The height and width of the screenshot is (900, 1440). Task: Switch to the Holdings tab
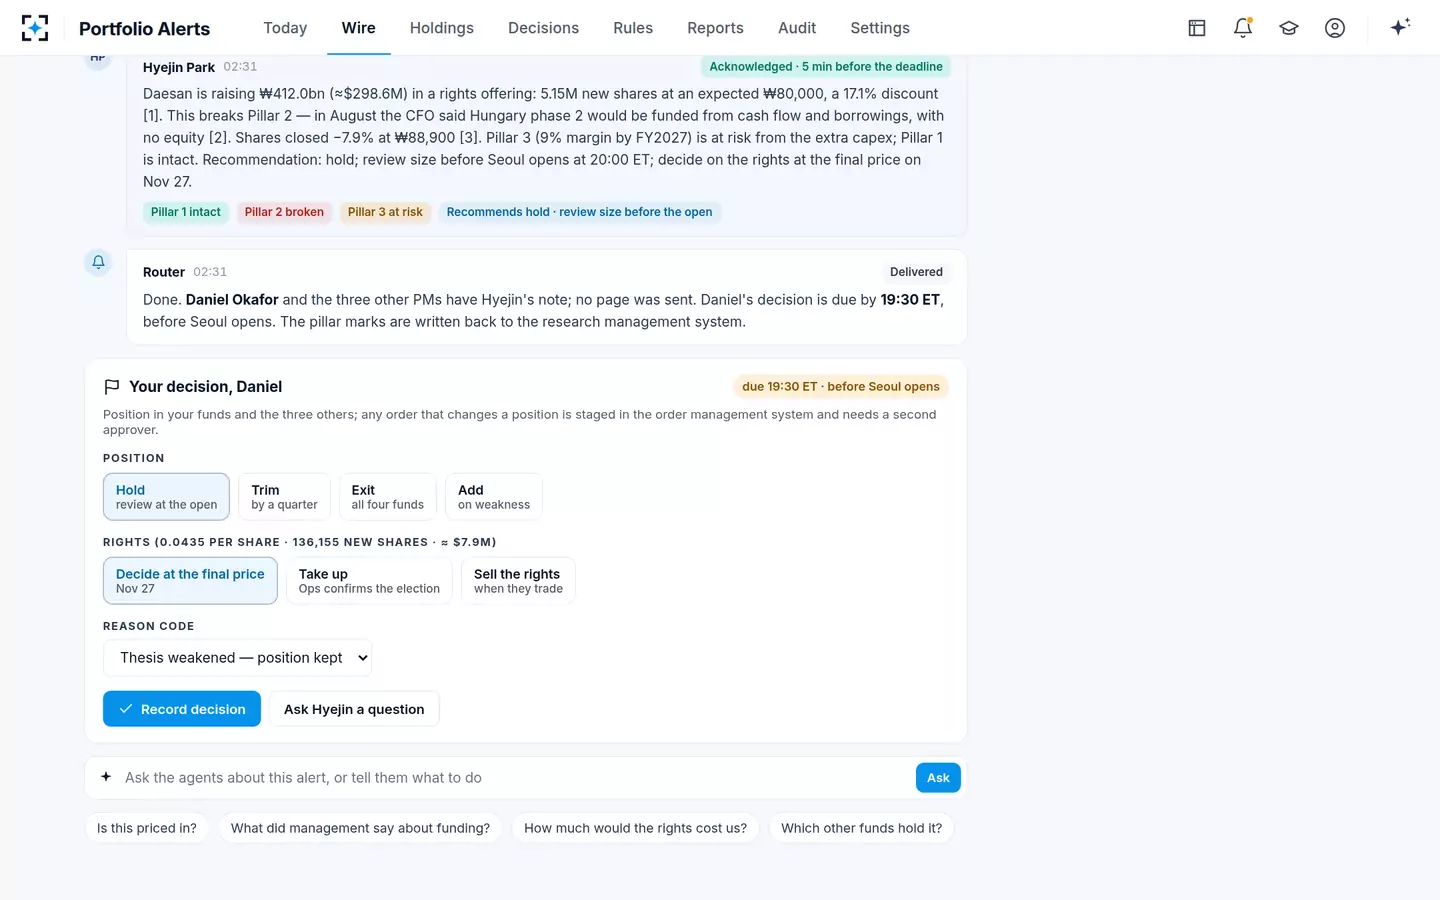click(442, 28)
